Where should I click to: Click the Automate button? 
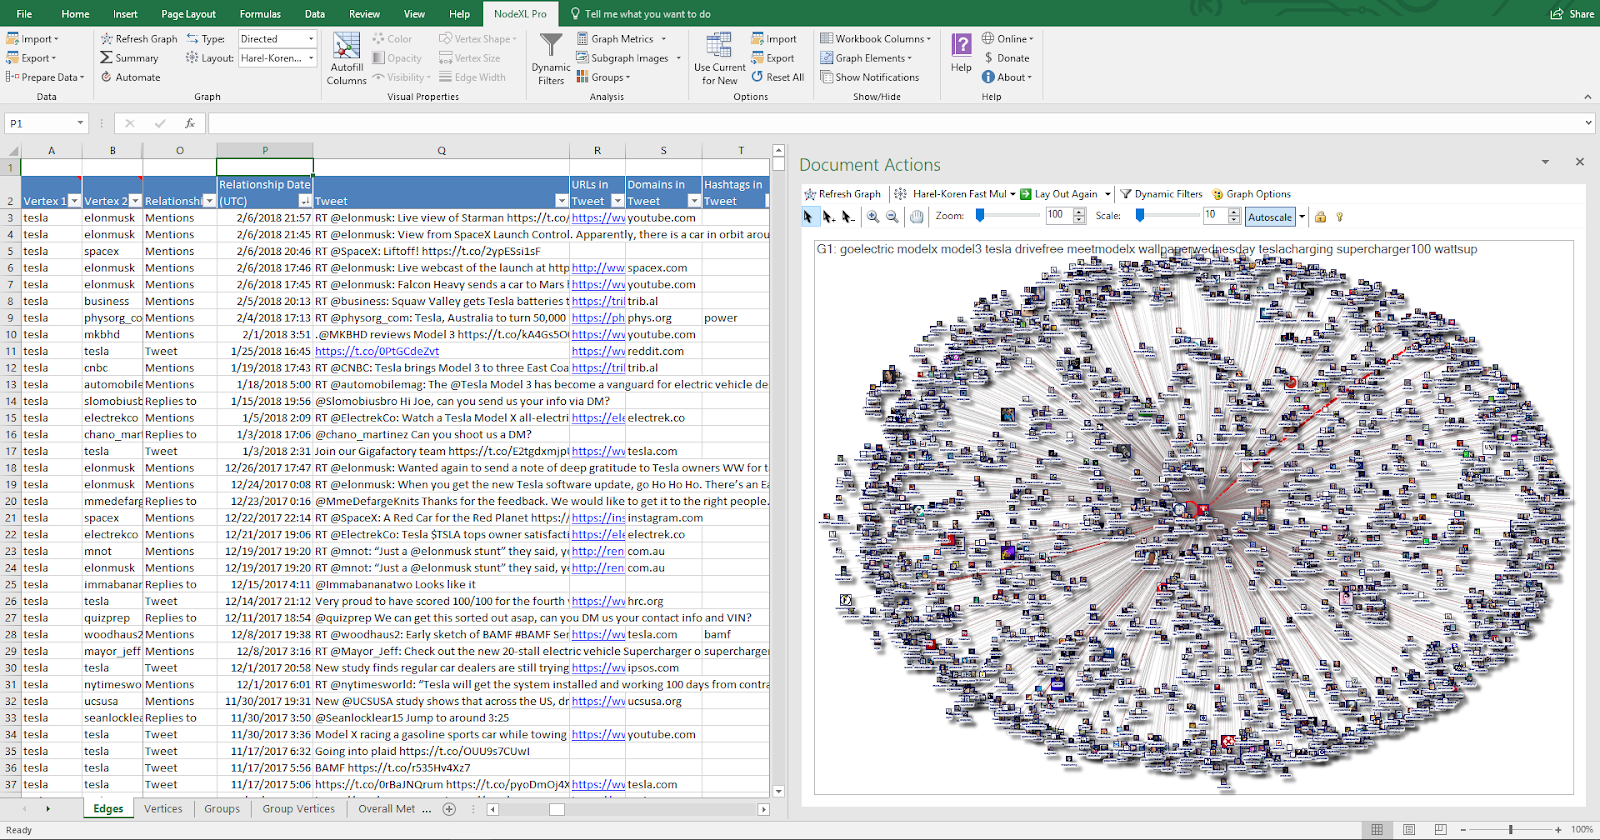(130, 77)
